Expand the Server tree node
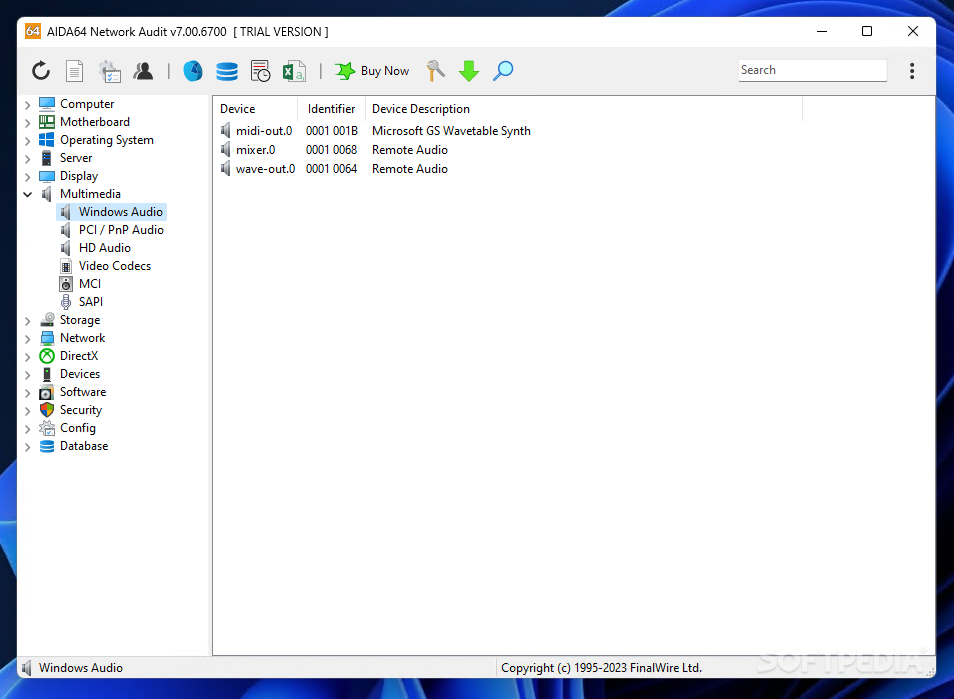This screenshot has width=954, height=699. pyautogui.click(x=27, y=159)
